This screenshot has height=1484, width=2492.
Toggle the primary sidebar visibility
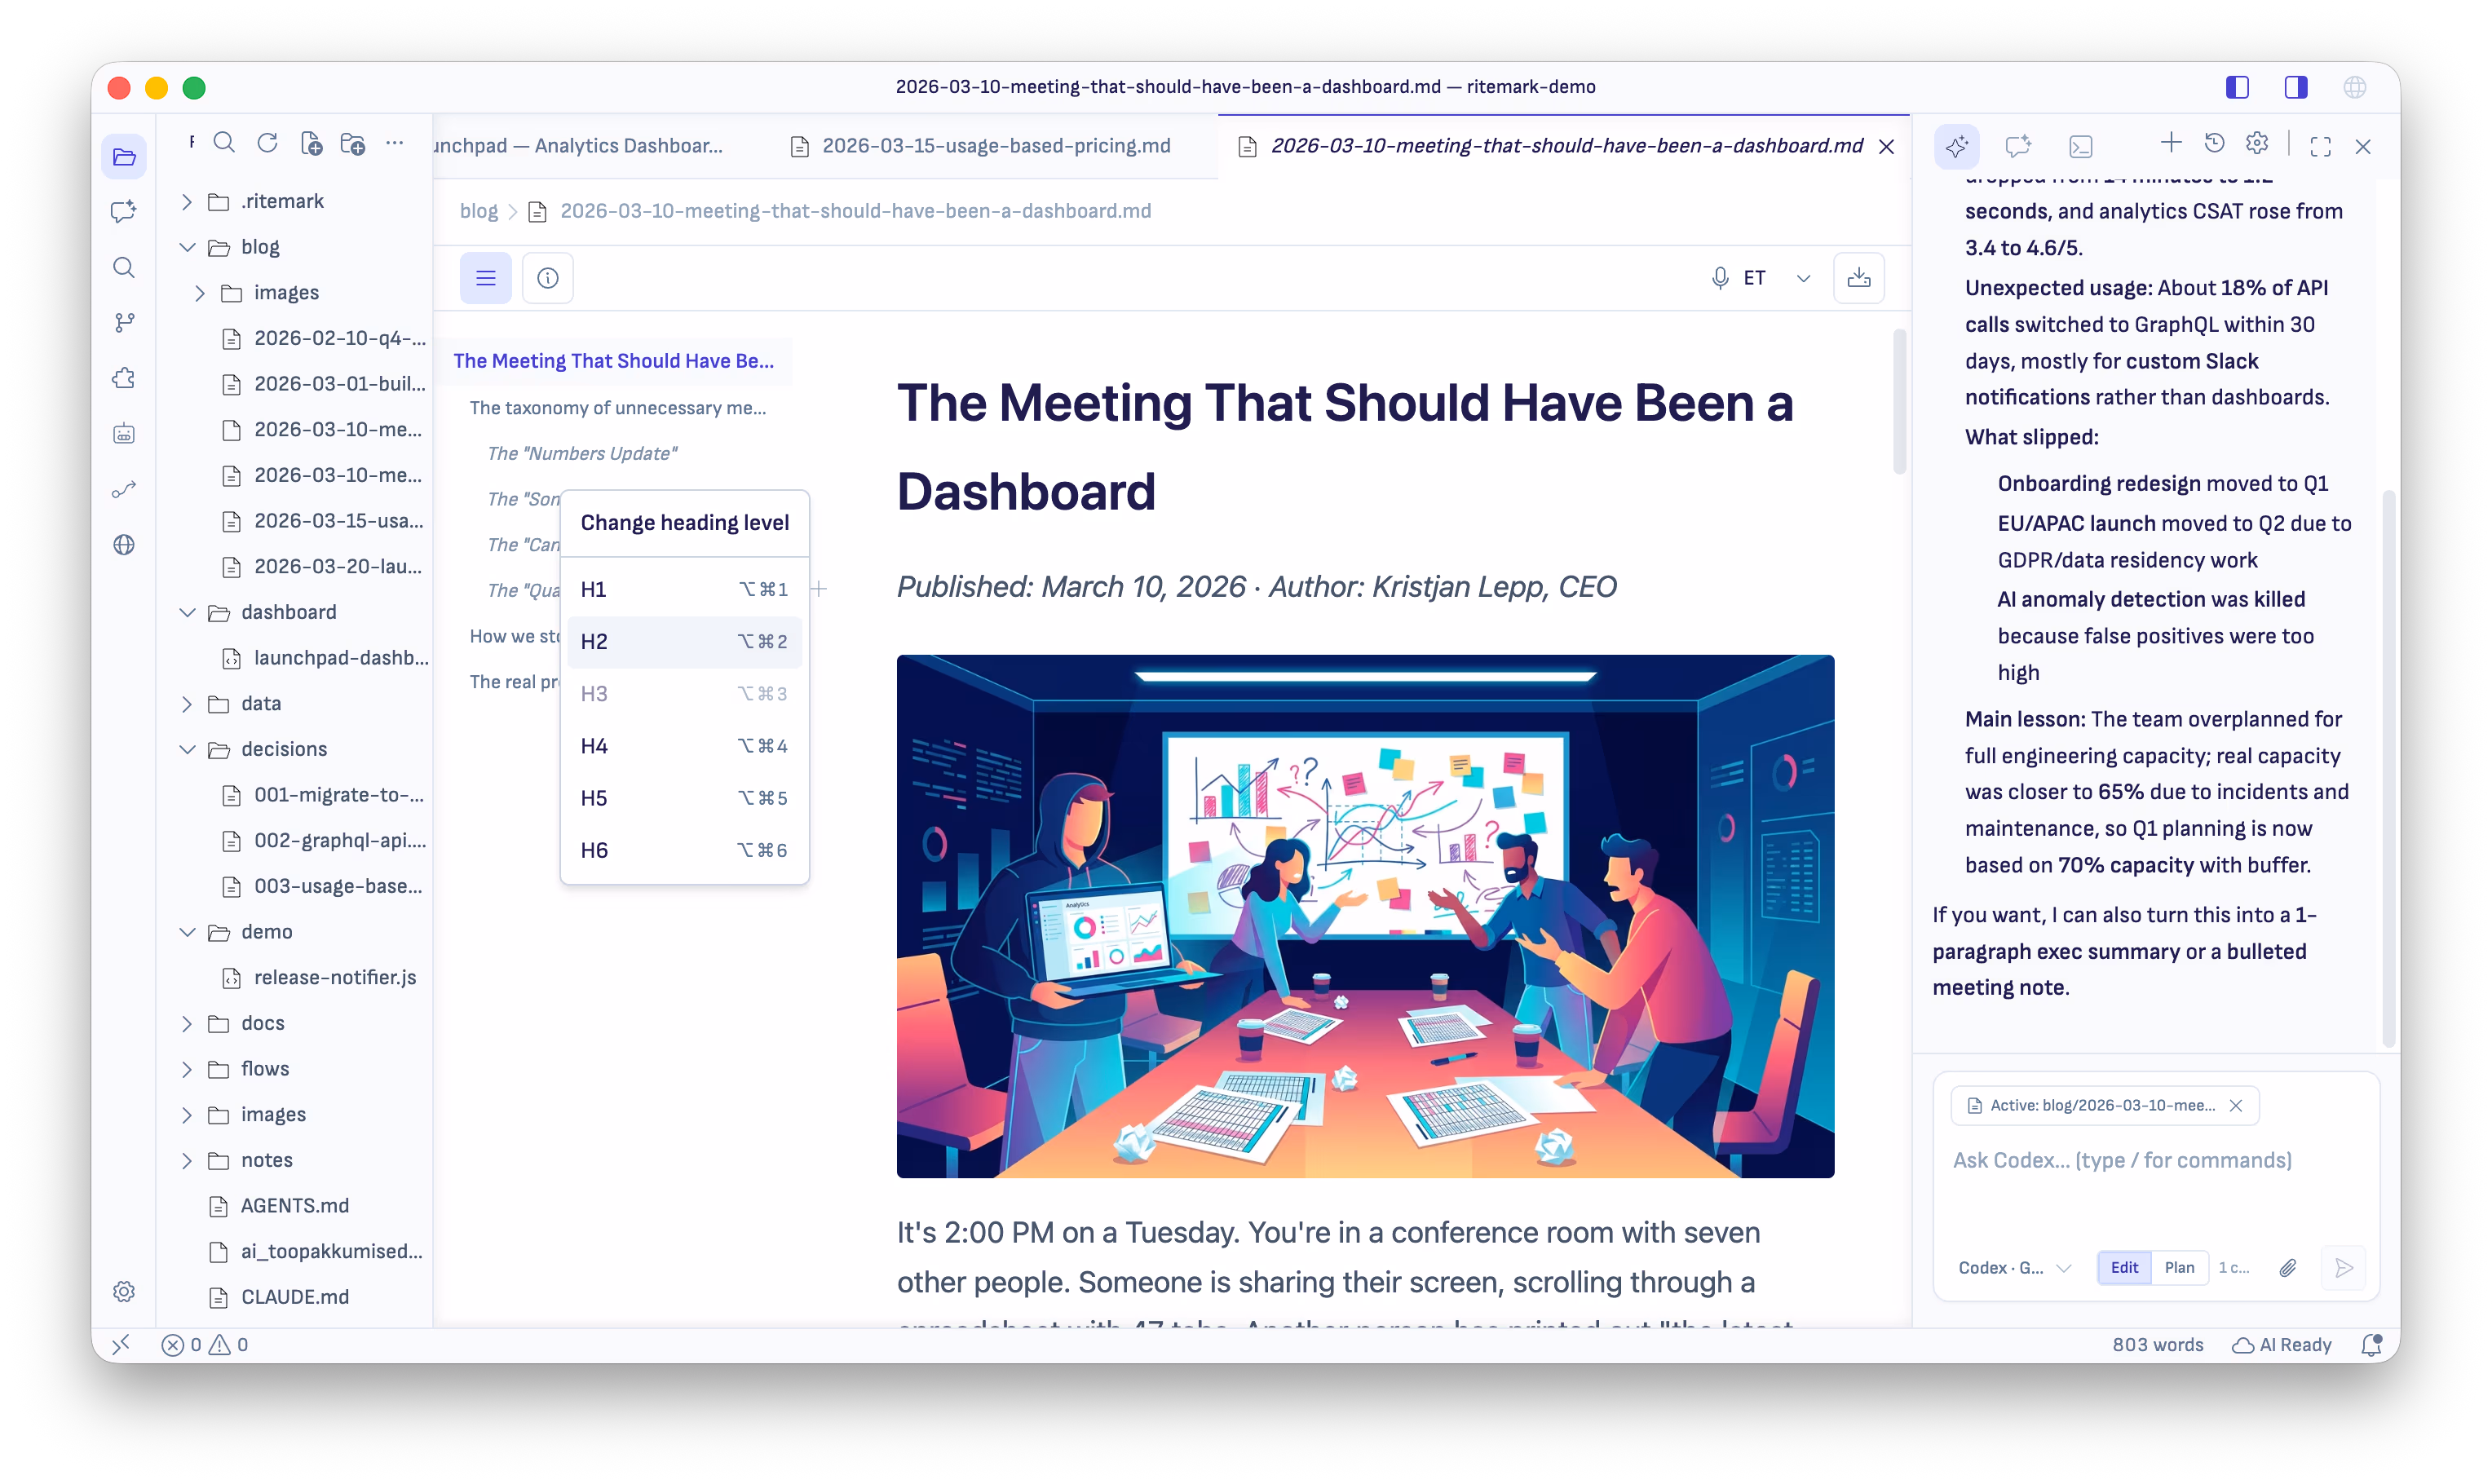coord(2238,87)
